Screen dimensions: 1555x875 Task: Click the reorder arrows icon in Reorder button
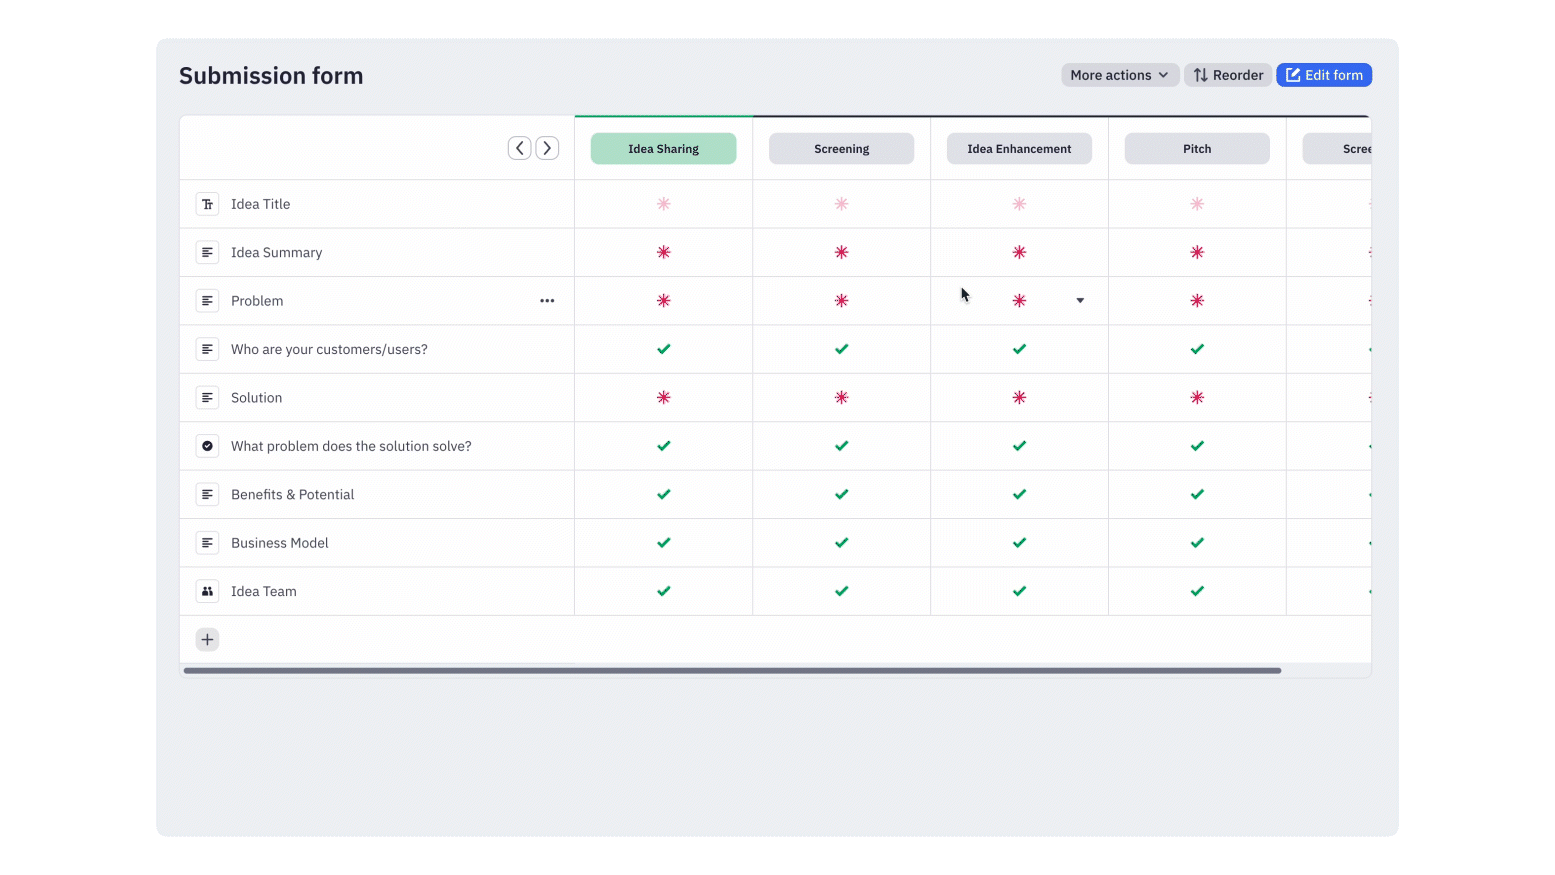(1200, 74)
